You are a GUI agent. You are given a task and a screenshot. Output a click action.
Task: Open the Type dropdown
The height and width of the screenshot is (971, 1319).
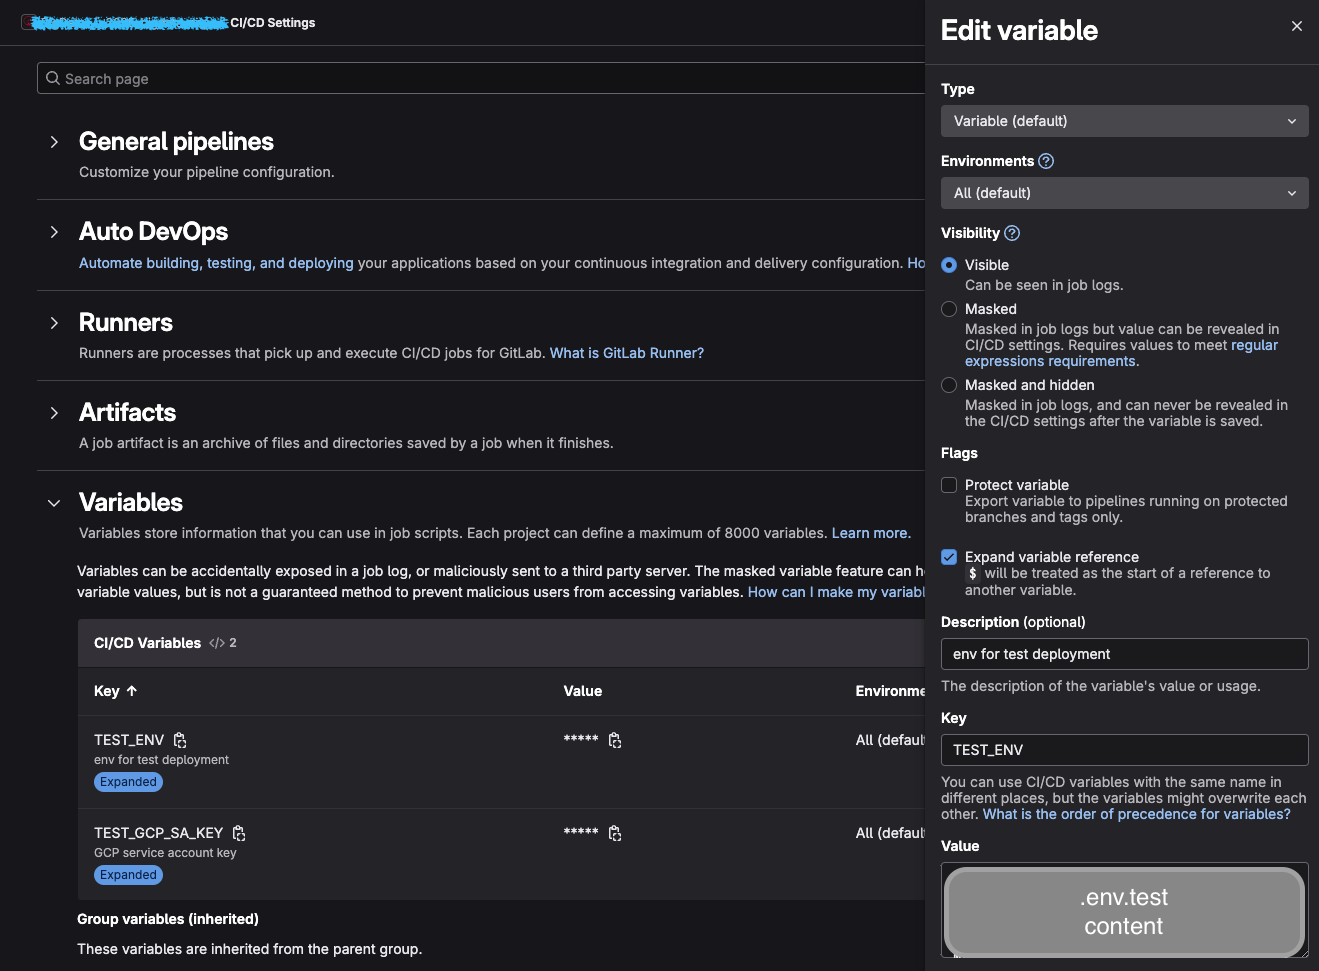click(x=1124, y=121)
